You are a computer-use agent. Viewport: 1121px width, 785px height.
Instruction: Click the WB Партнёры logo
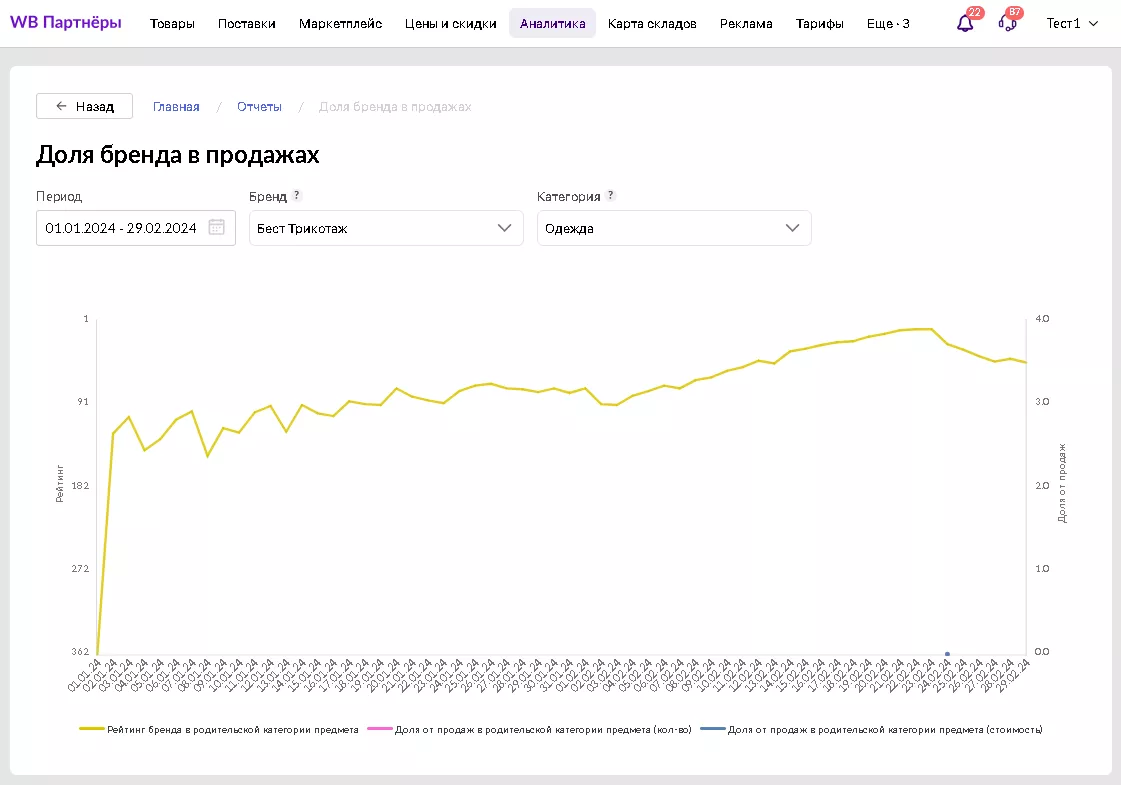tap(66, 22)
